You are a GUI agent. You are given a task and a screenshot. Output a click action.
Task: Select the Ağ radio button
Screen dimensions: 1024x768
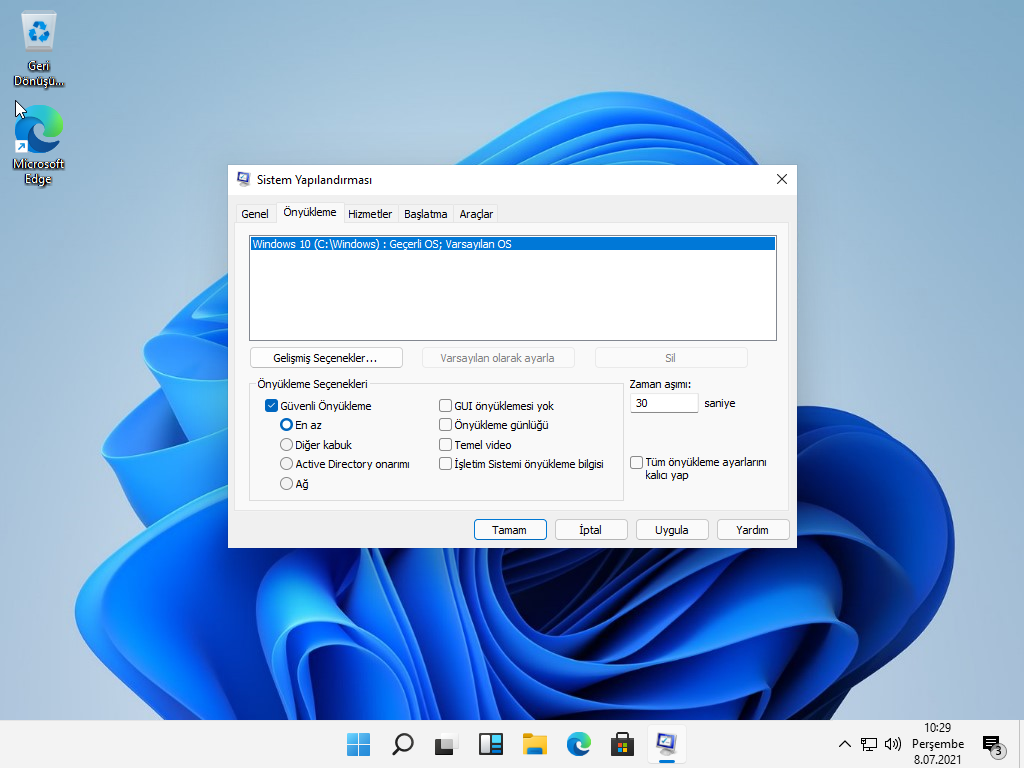pos(285,483)
